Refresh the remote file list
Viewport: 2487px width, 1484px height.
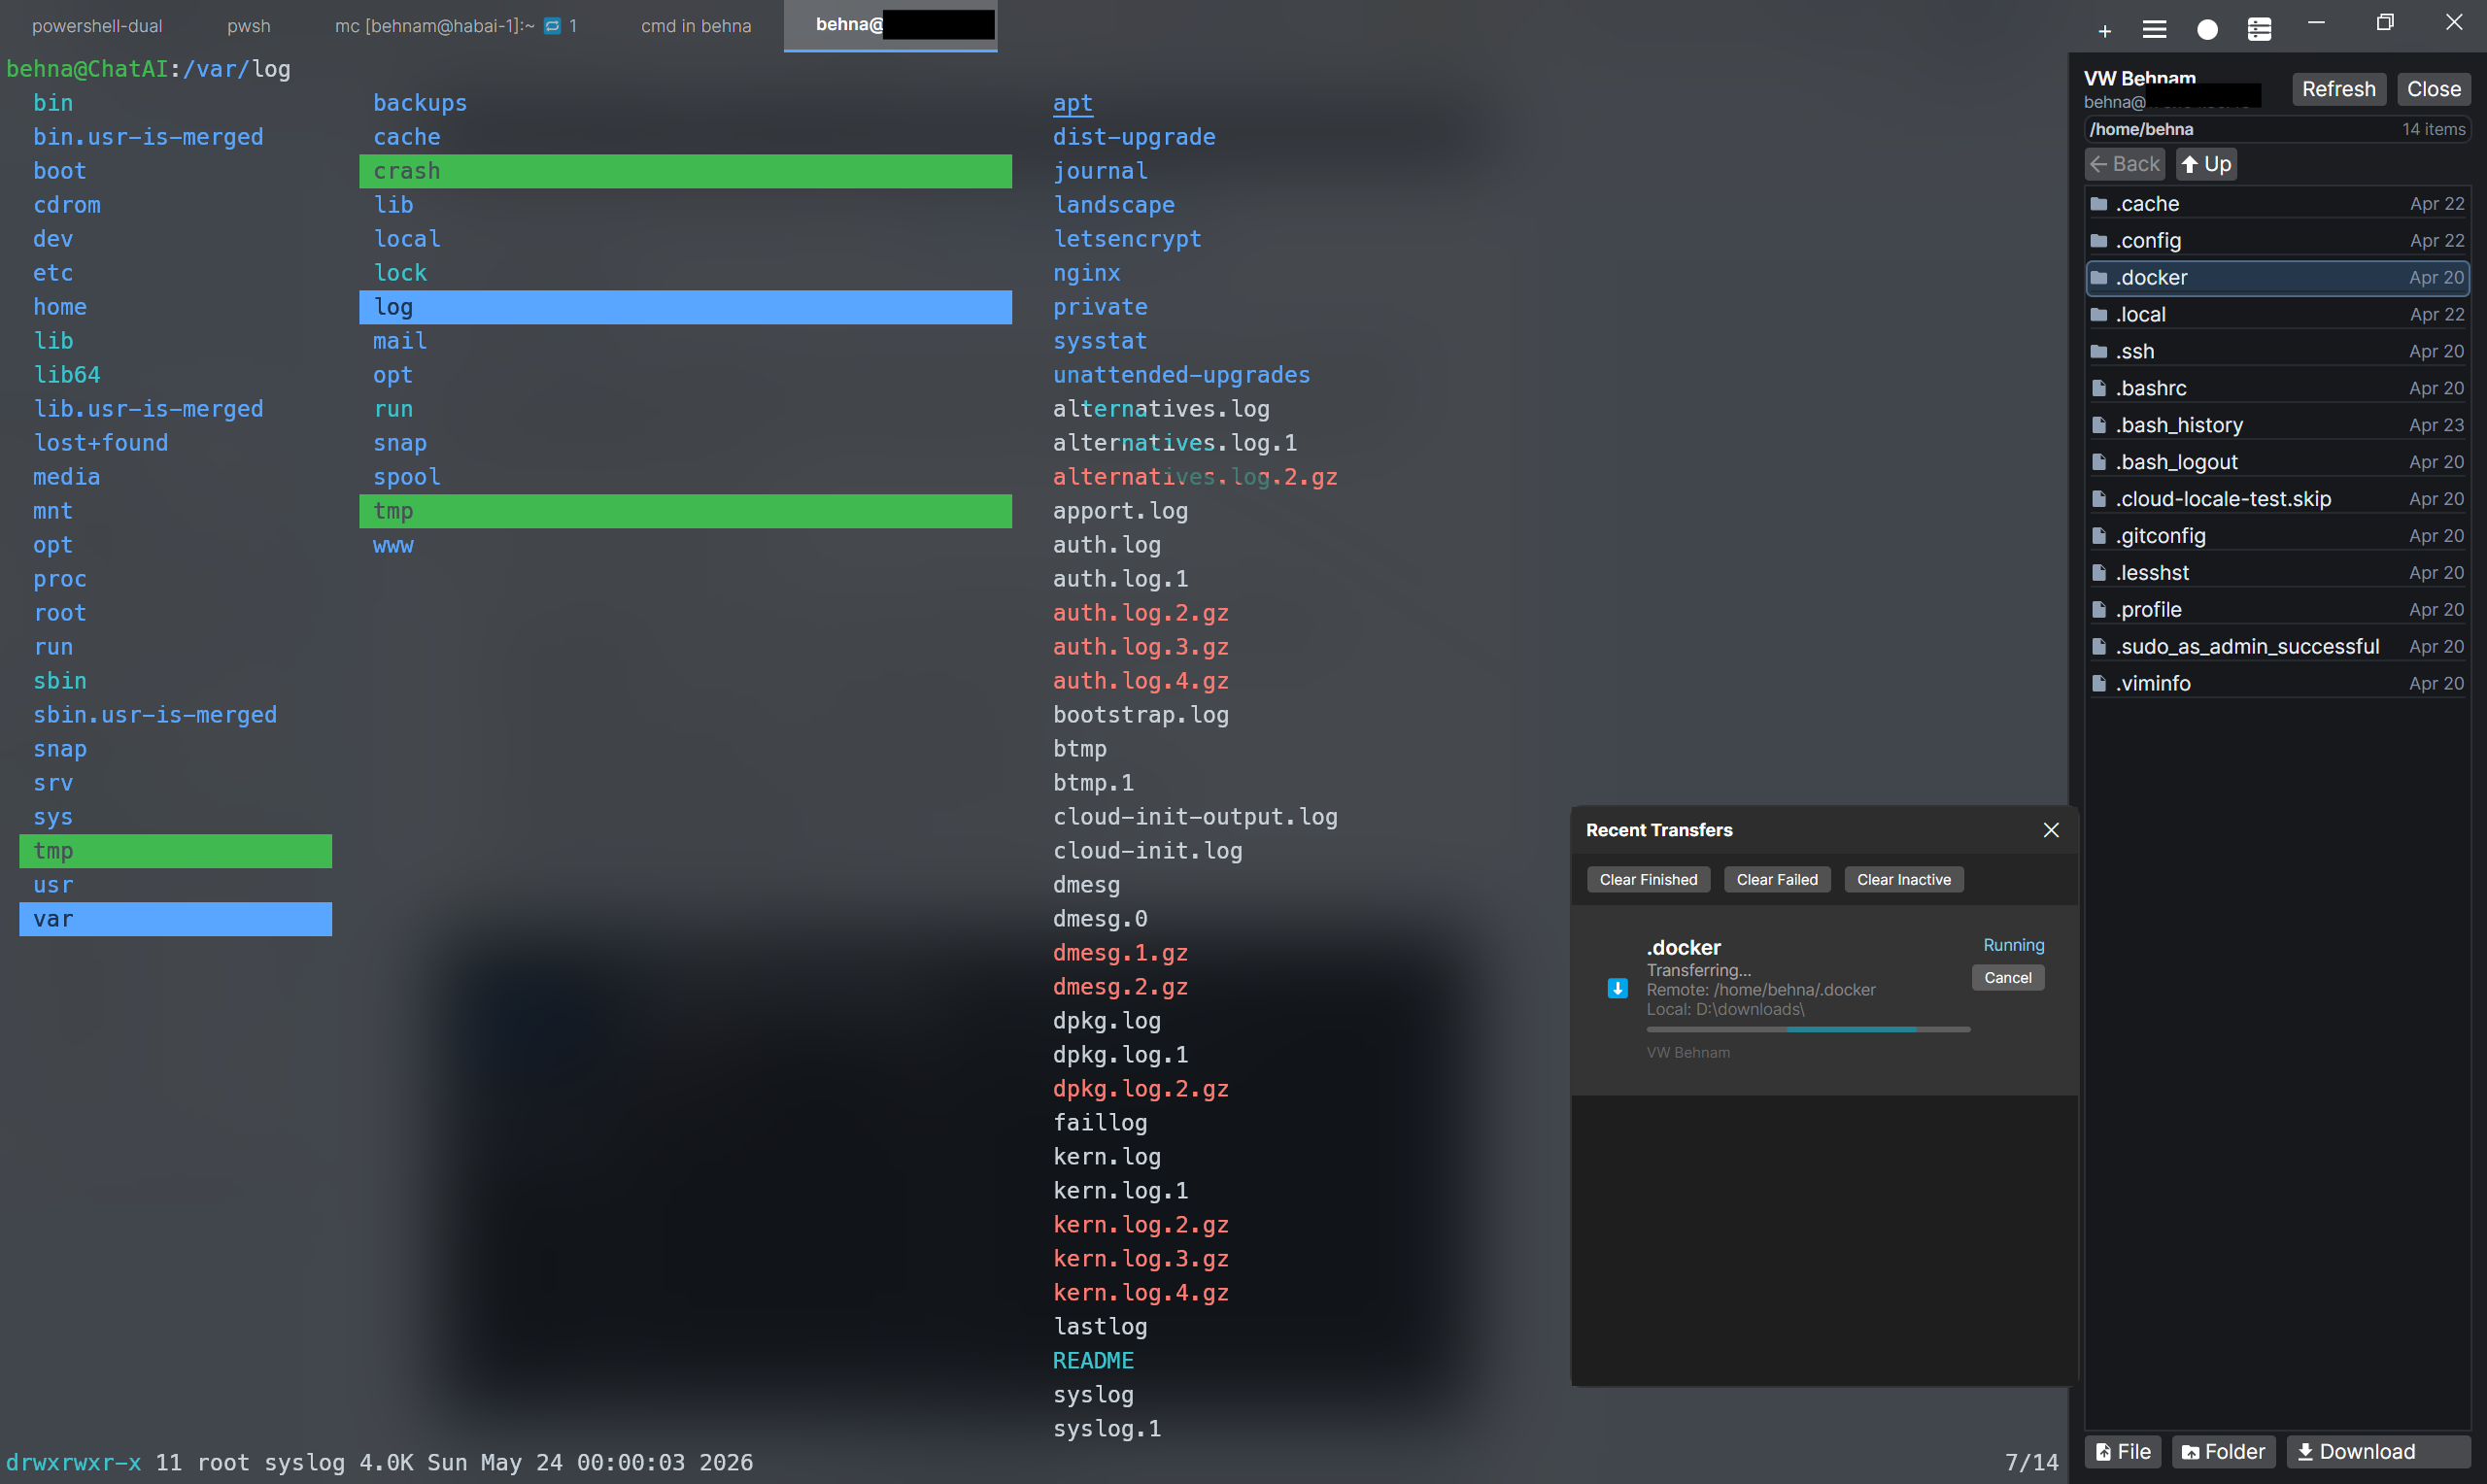(2338, 89)
